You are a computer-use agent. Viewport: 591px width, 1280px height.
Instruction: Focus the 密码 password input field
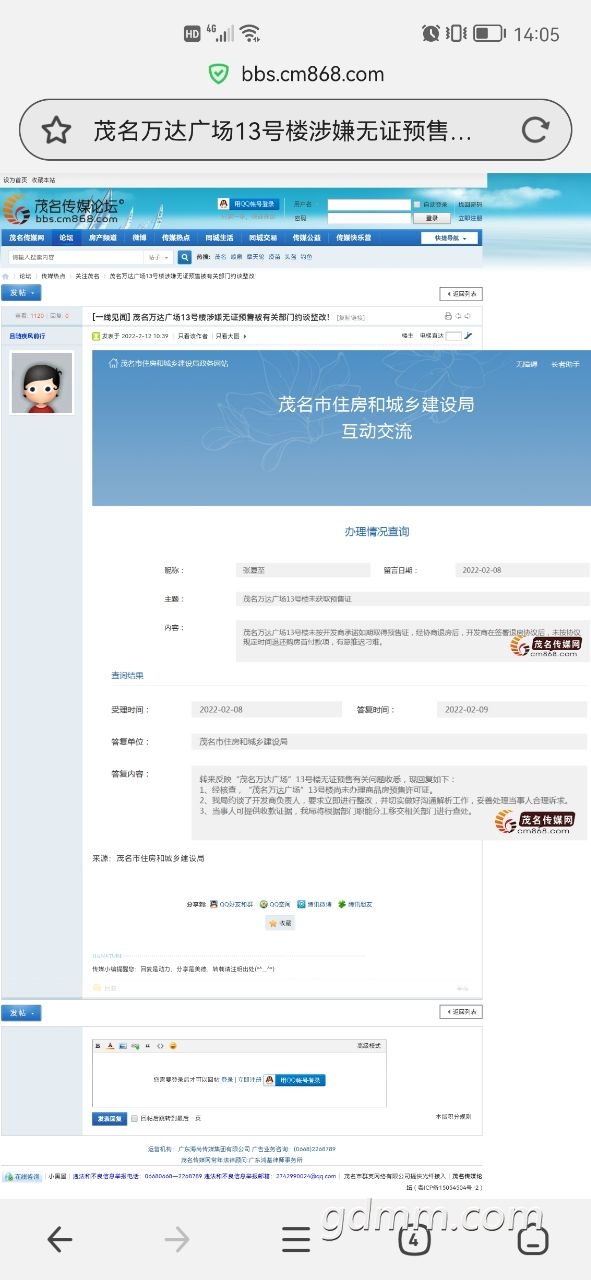click(368, 217)
